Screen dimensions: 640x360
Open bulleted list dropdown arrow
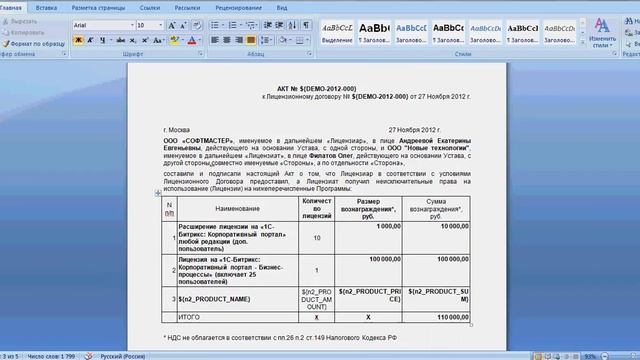tap(223, 25)
